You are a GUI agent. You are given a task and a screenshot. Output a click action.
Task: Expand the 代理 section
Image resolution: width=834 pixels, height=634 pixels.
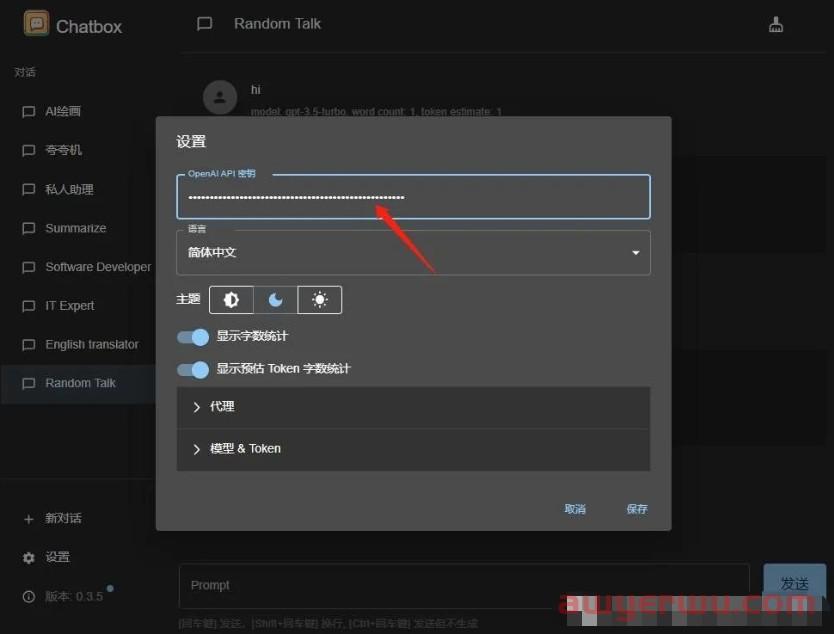[x=413, y=407]
